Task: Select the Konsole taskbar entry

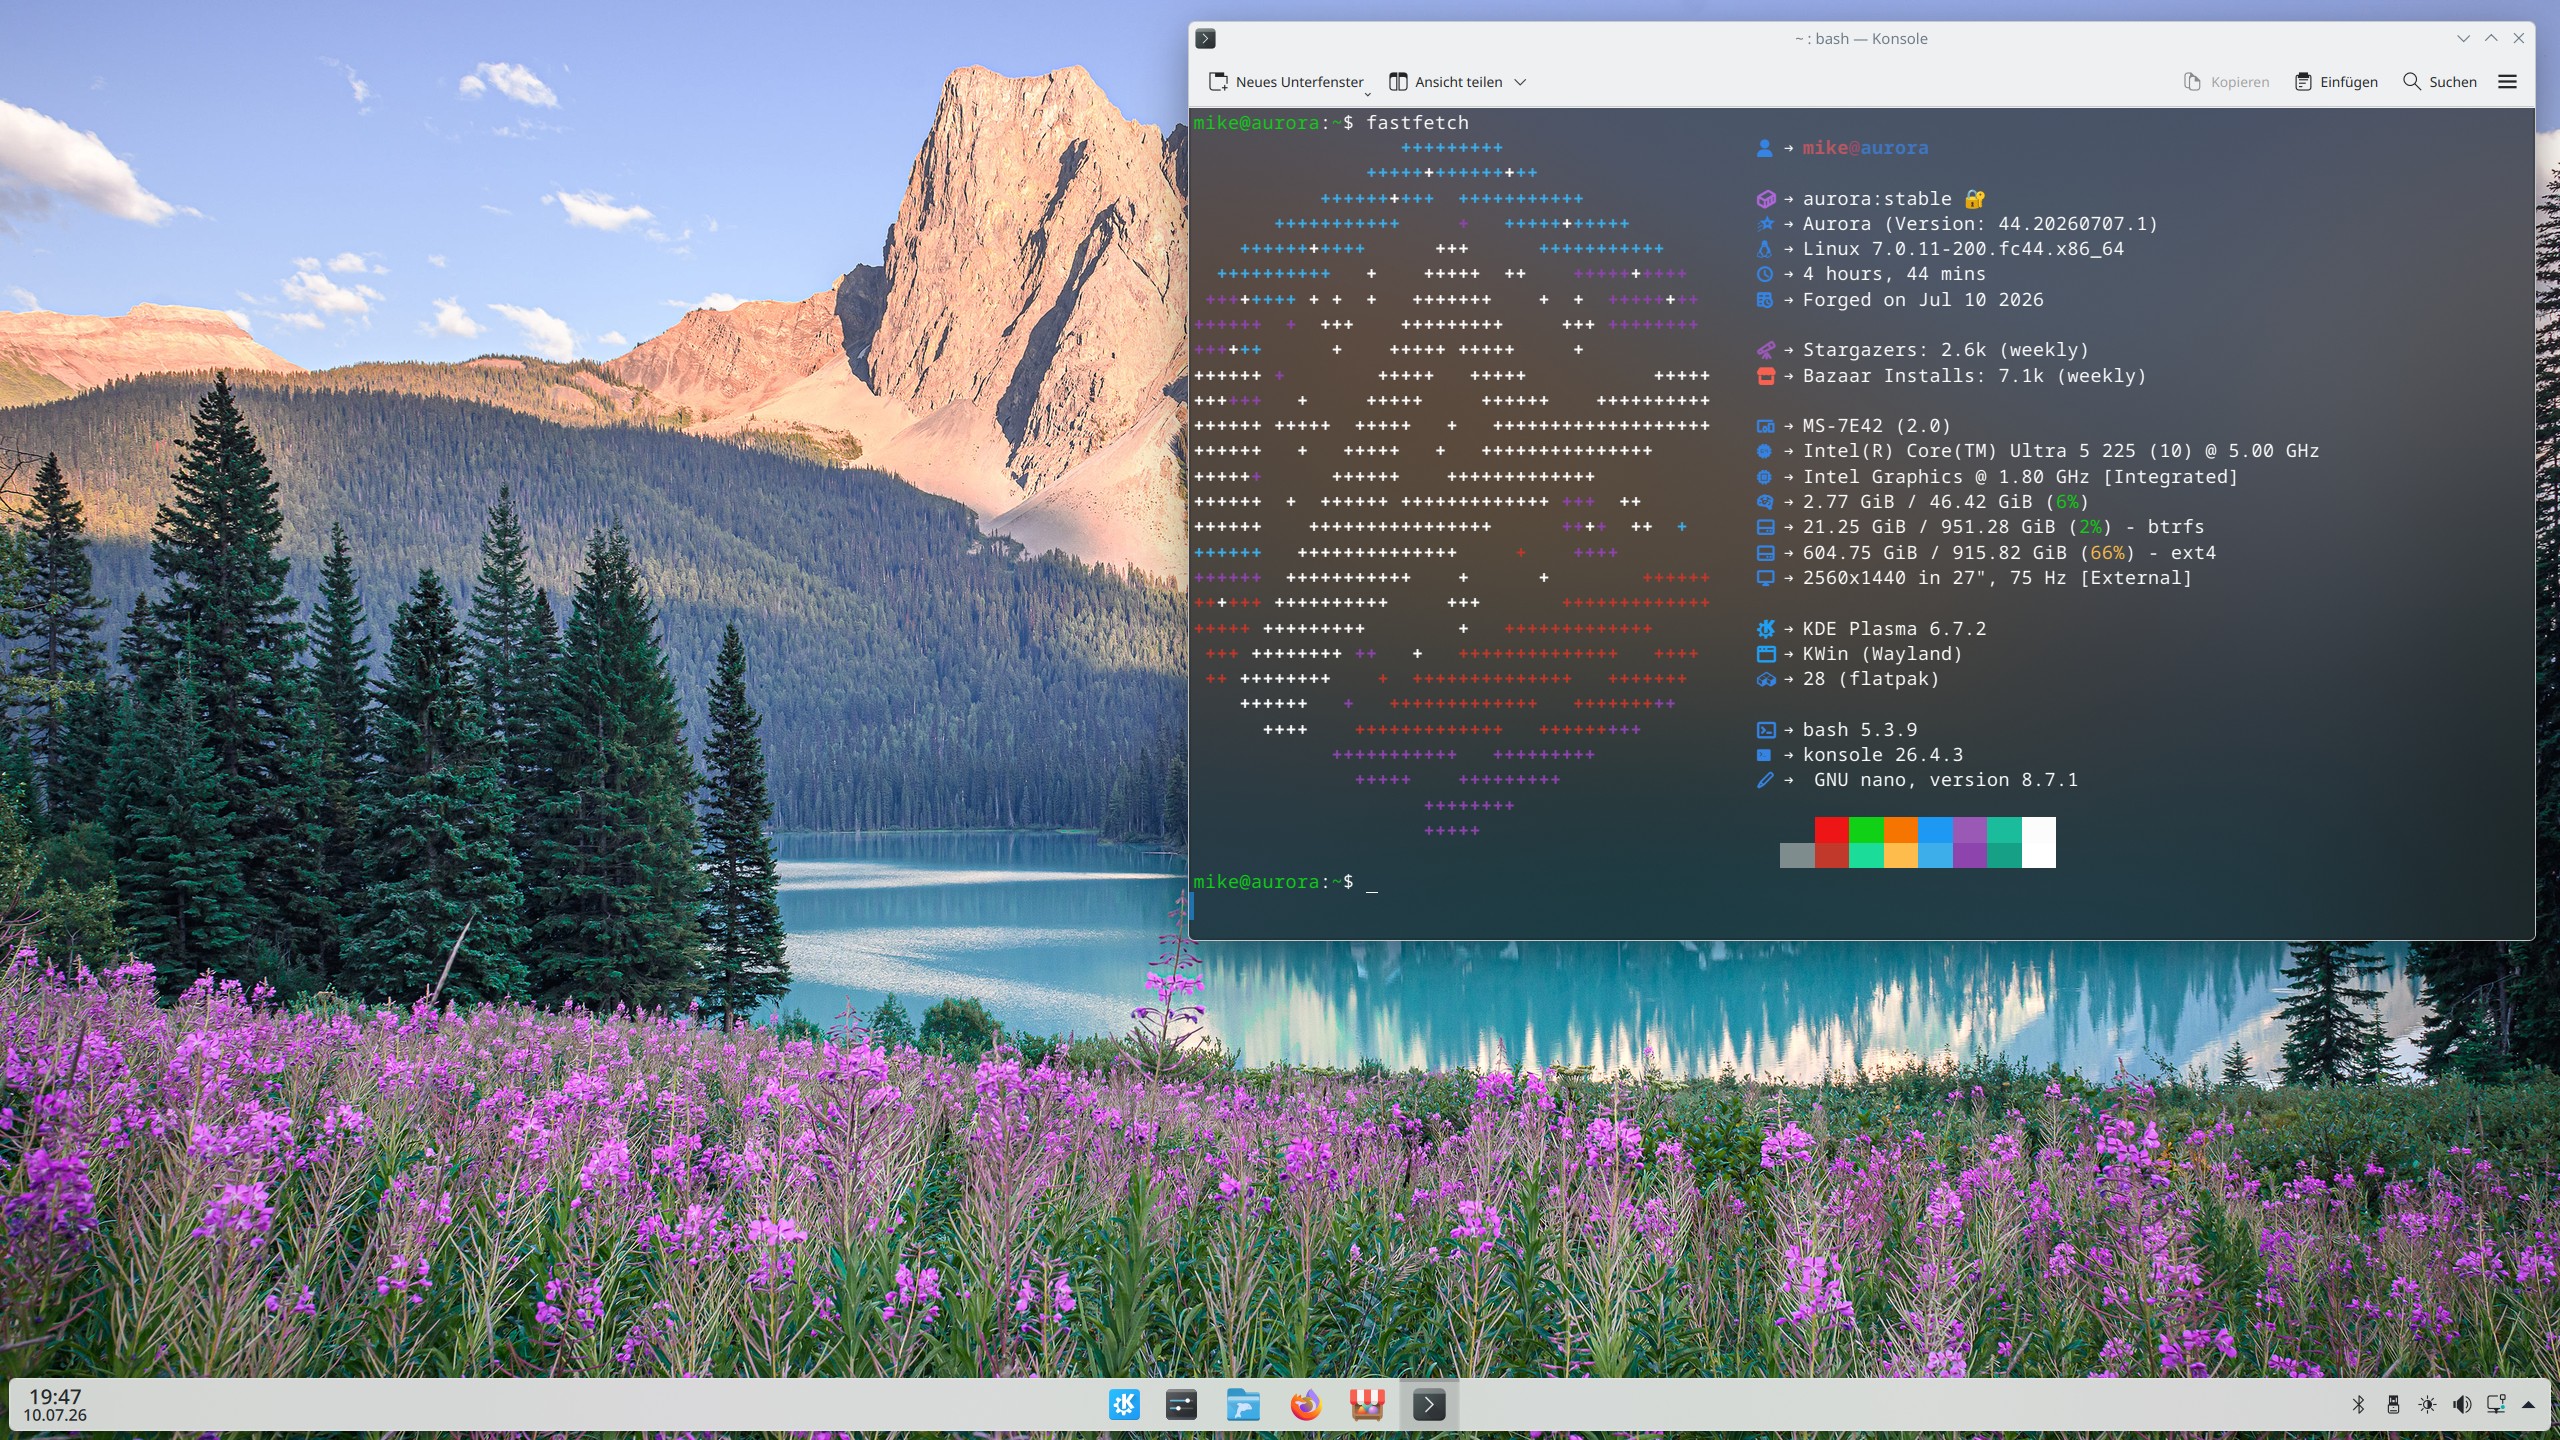Action: click(1429, 1405)
